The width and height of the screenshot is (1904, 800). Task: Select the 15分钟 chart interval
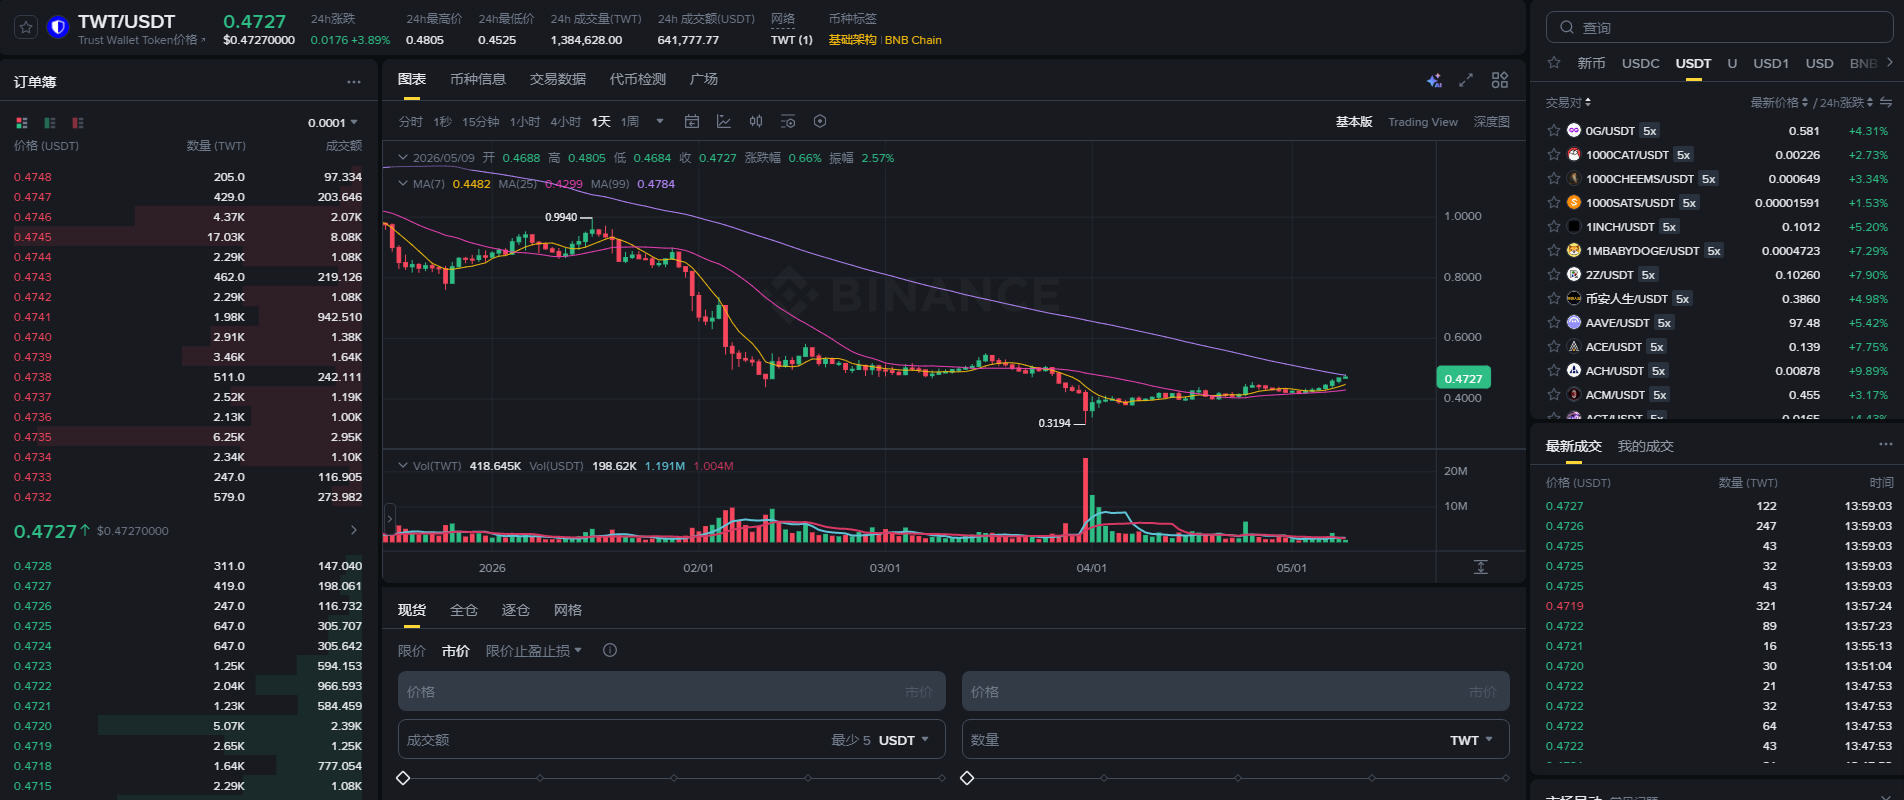[x=481, y=122]
